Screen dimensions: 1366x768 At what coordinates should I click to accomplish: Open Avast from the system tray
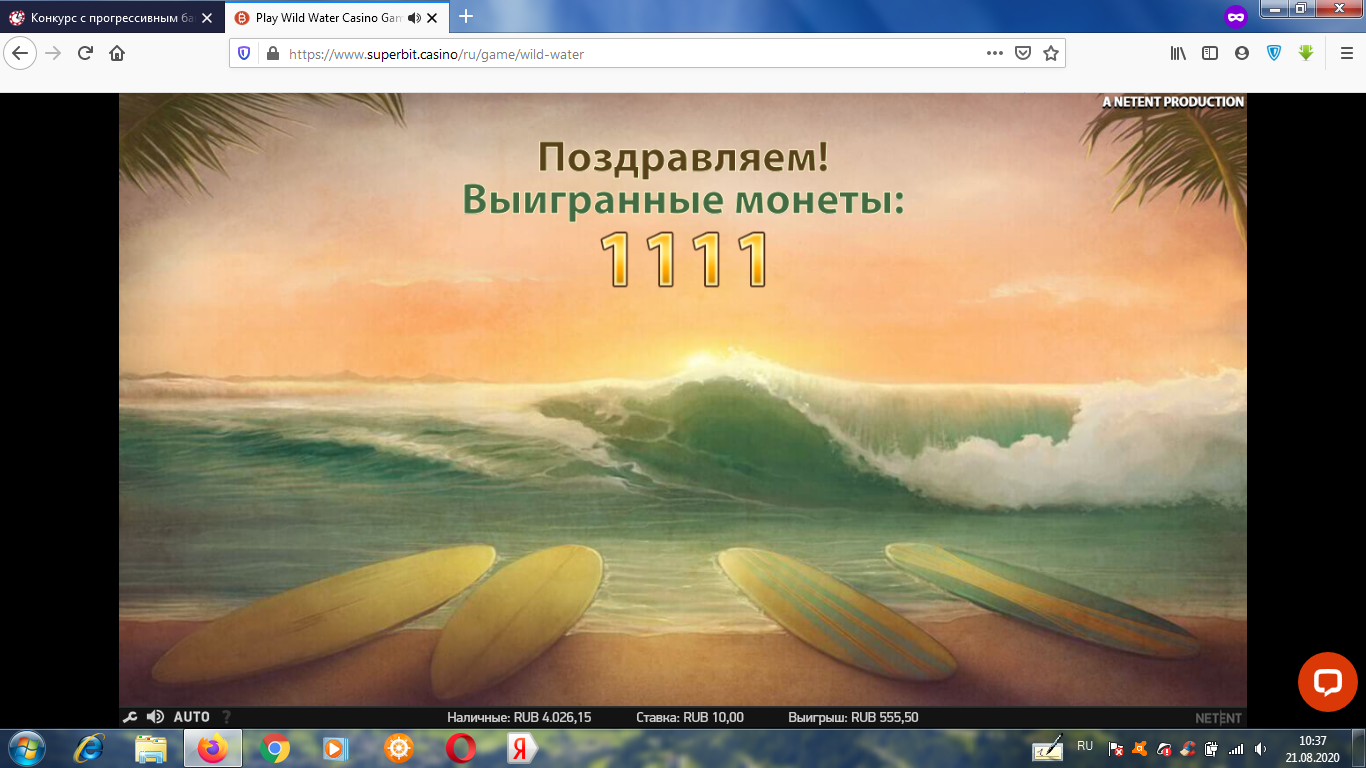pyautogui.click(x=1140, y=748)
